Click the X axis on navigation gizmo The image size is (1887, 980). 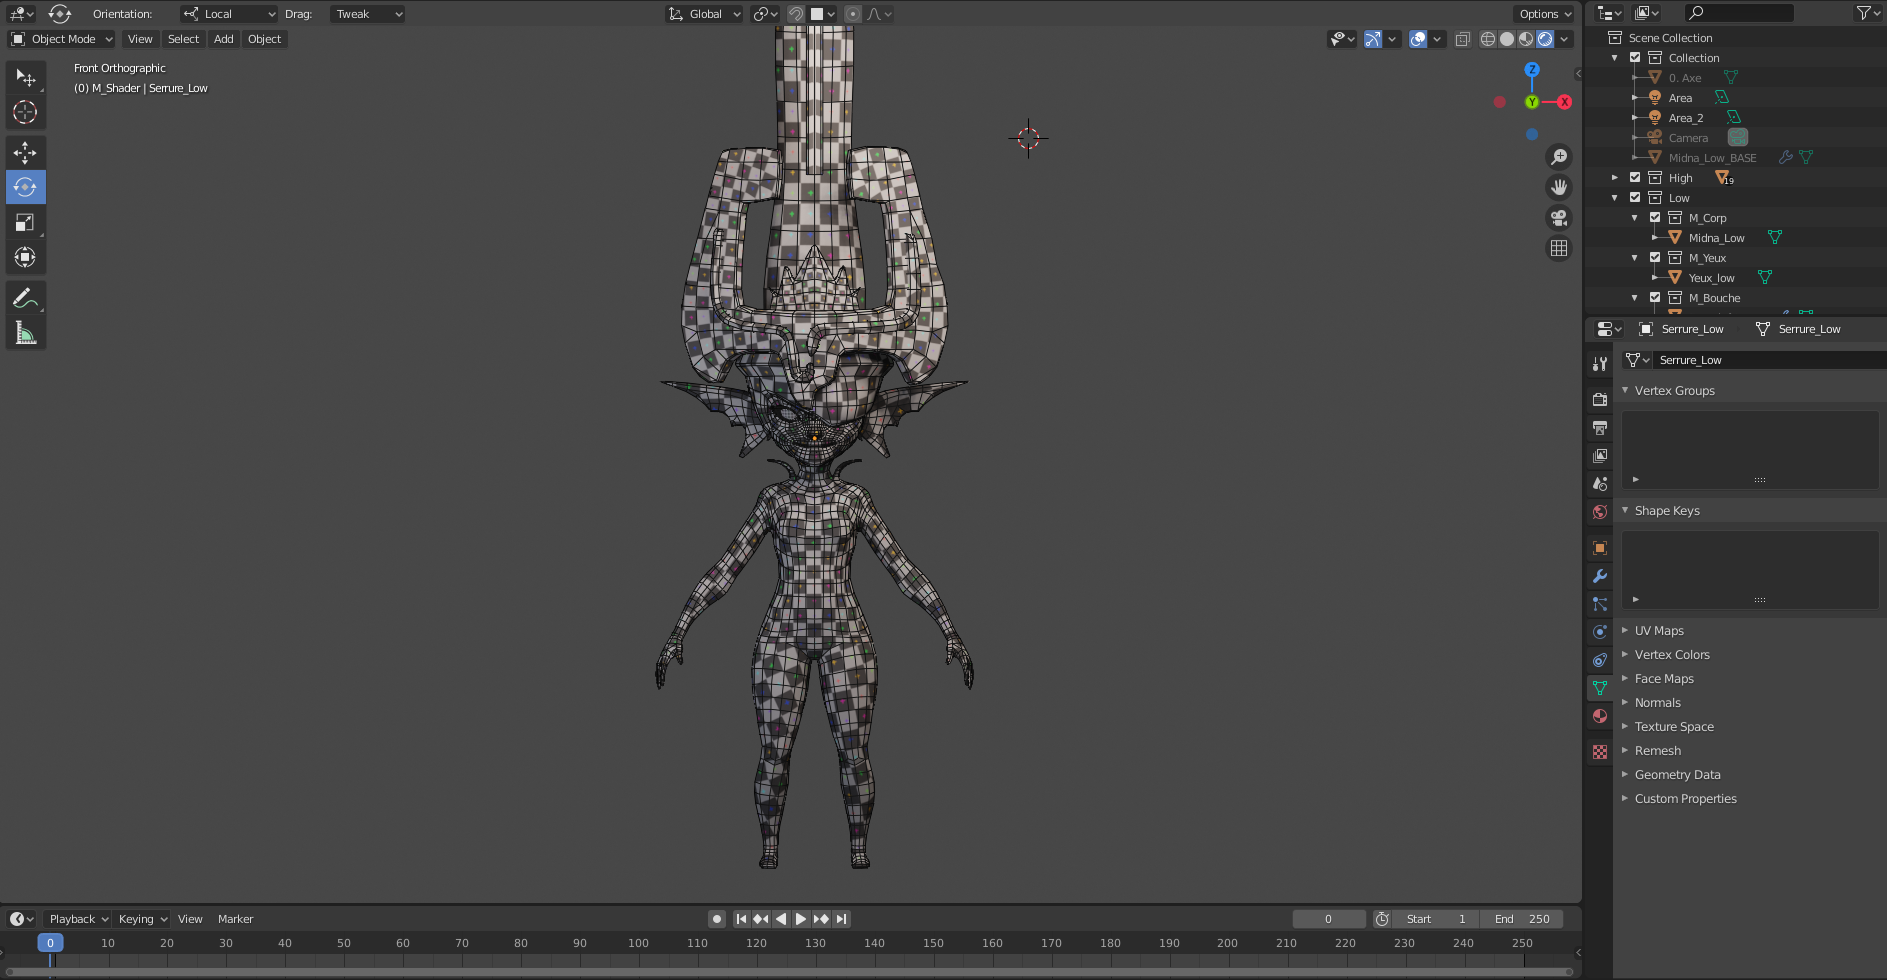click(1564, 102)
